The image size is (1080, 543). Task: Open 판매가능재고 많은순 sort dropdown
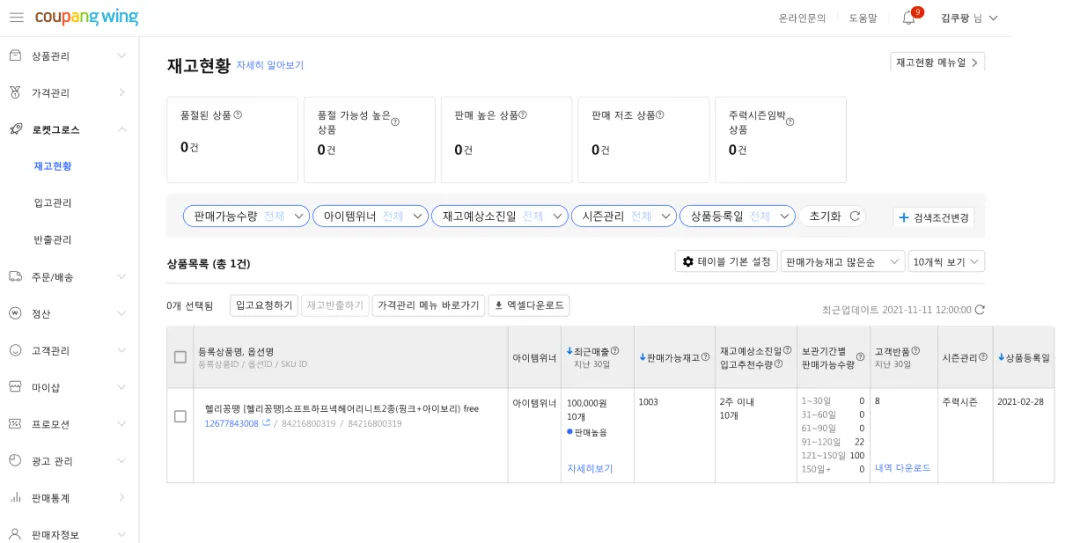pos(842,262)
